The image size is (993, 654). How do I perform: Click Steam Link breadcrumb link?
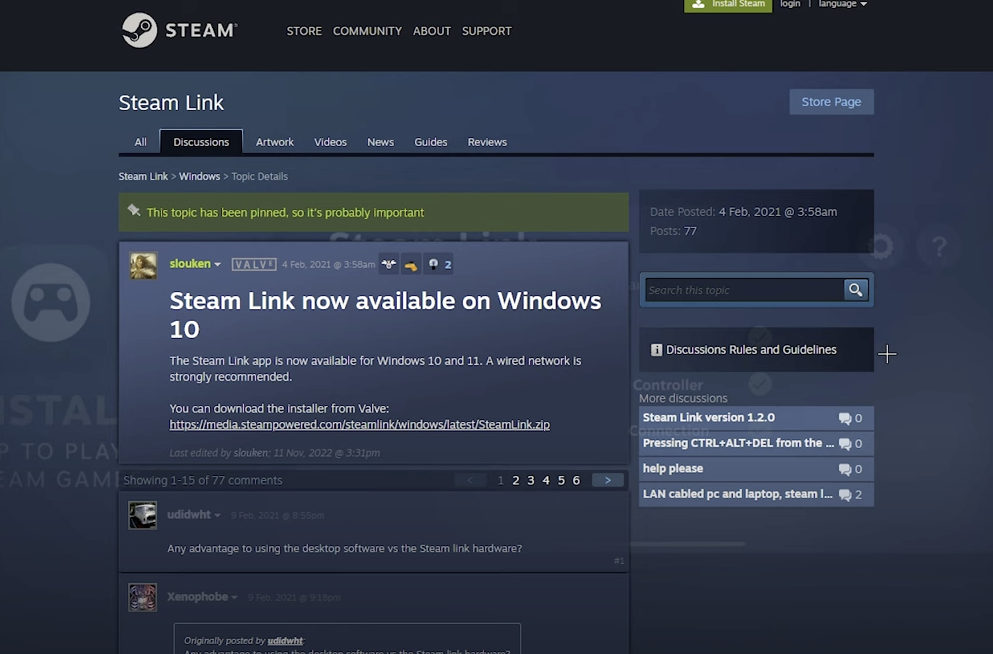click(143, 177)
